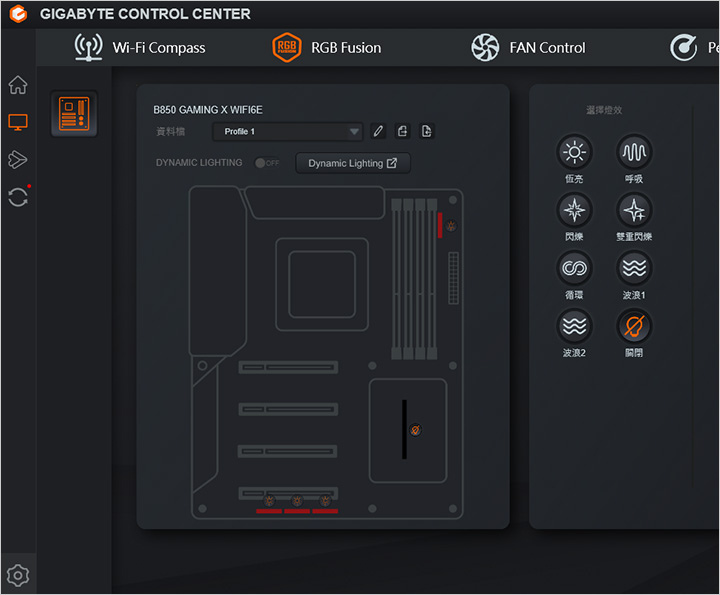Image resolution: width=720 pixels, height=595 pixels.
Task: Click the import profile icon
Action: 427,132
